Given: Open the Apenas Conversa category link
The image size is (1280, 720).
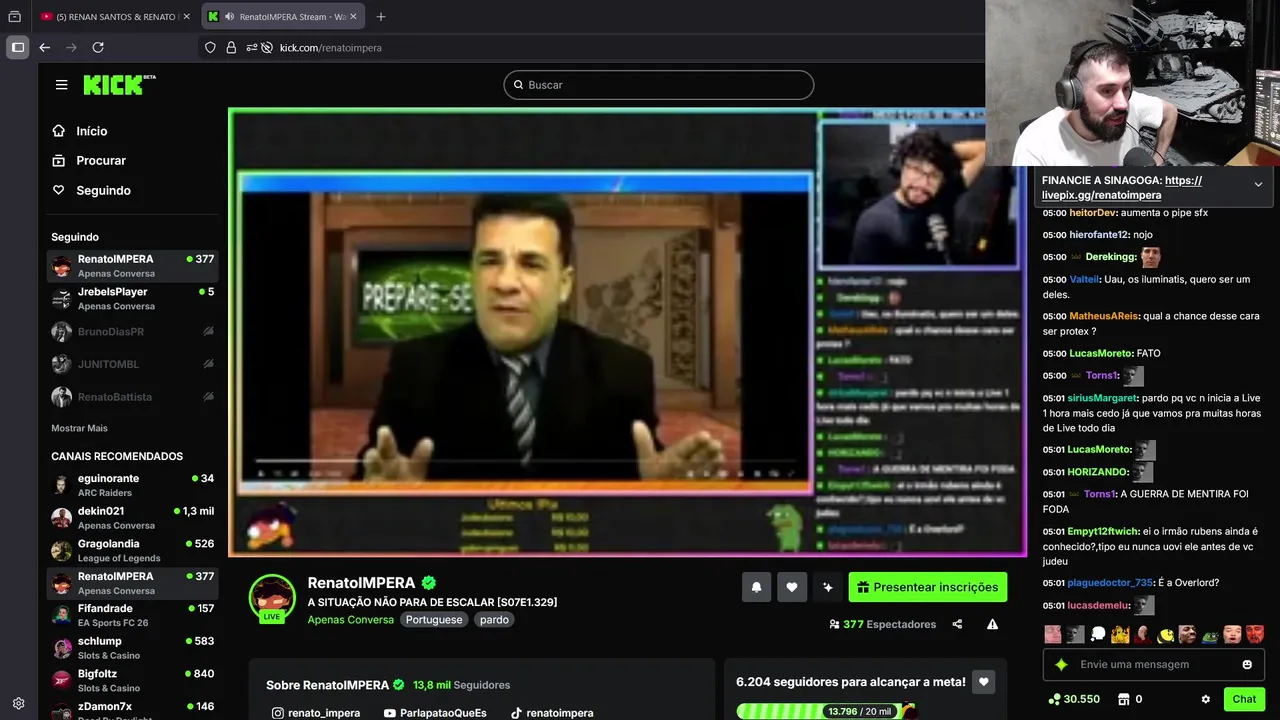Looking at the screenshot, I should [350, 620].
